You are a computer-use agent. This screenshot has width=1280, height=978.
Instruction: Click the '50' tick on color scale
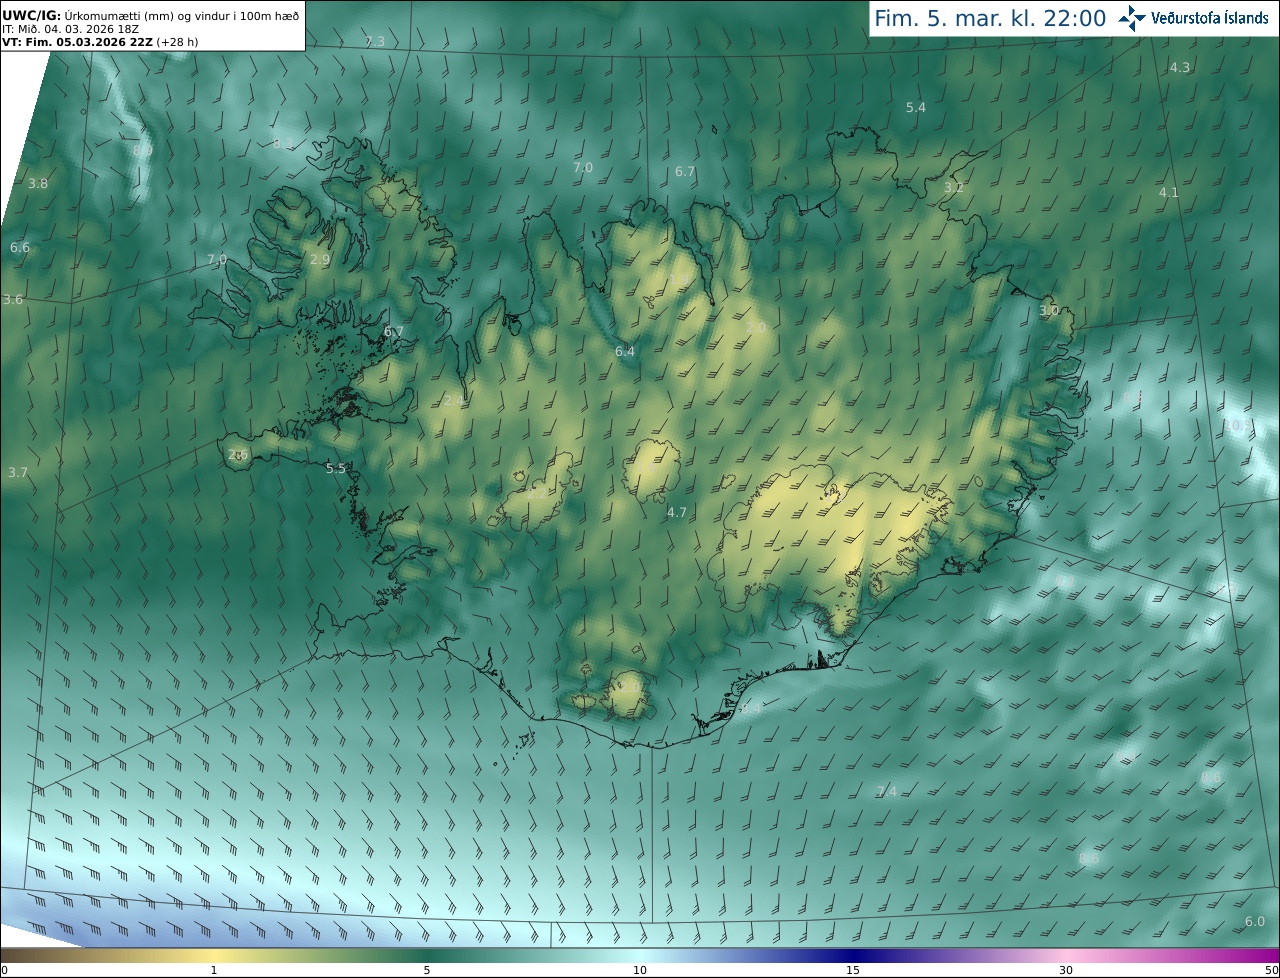click(x=1272, y=970)
